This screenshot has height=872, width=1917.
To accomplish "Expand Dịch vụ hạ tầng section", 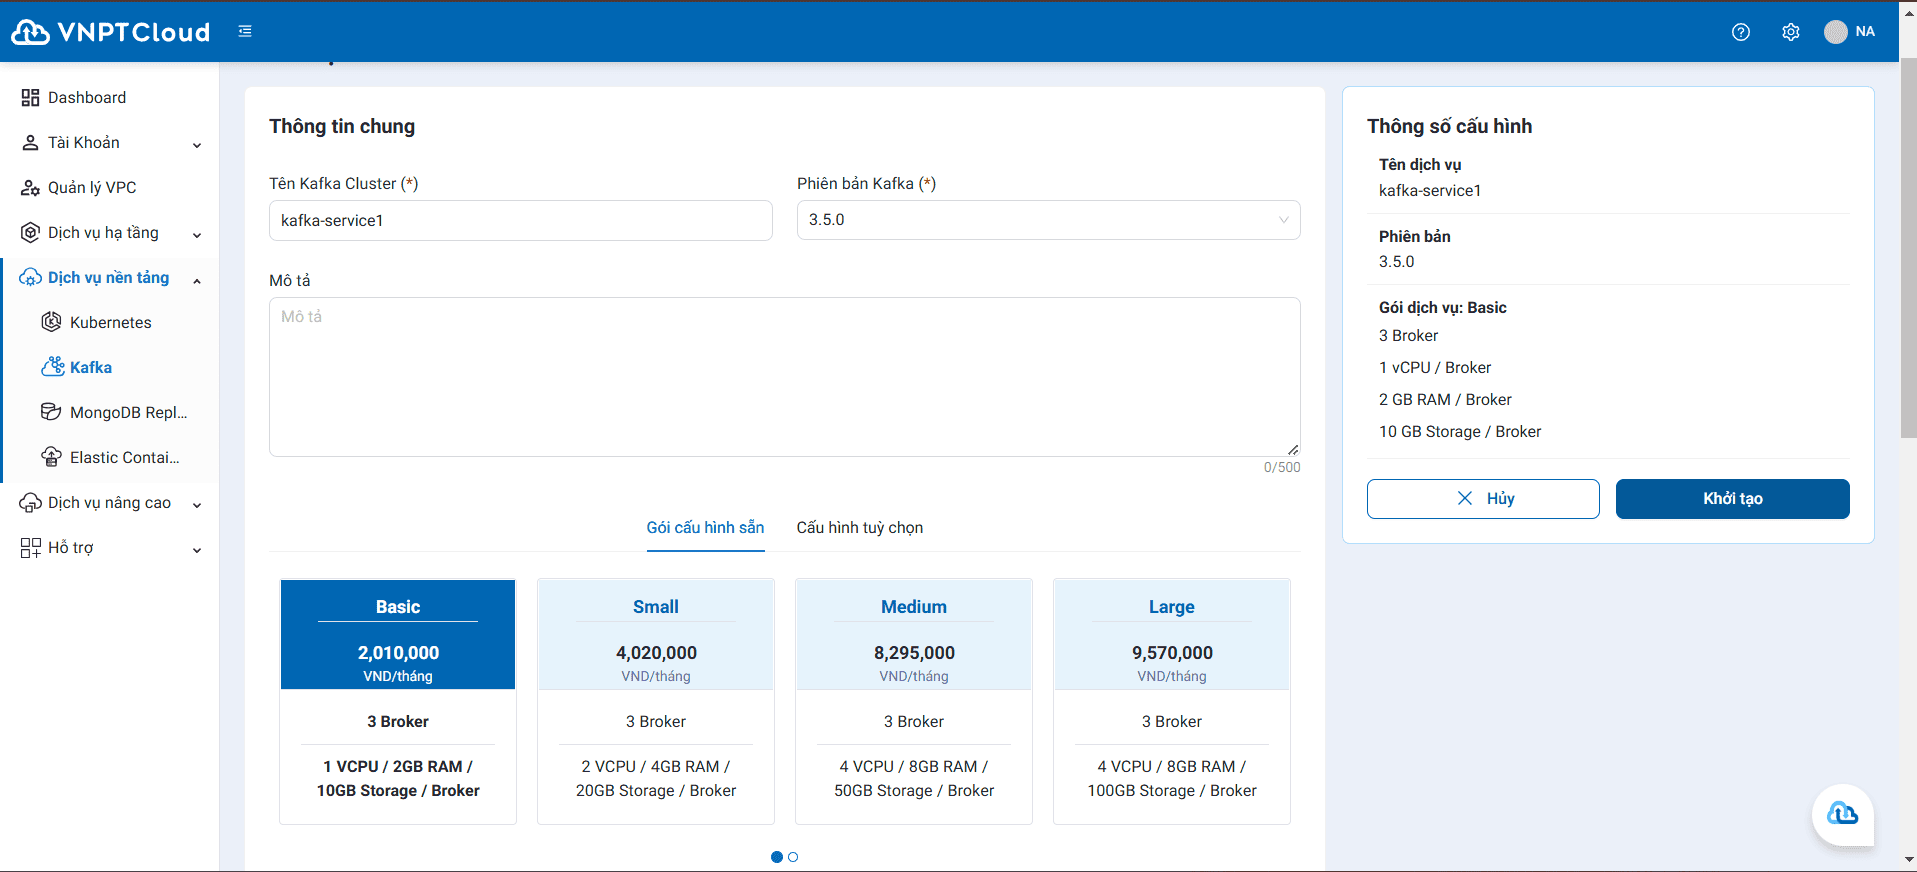I will (110, 233).
